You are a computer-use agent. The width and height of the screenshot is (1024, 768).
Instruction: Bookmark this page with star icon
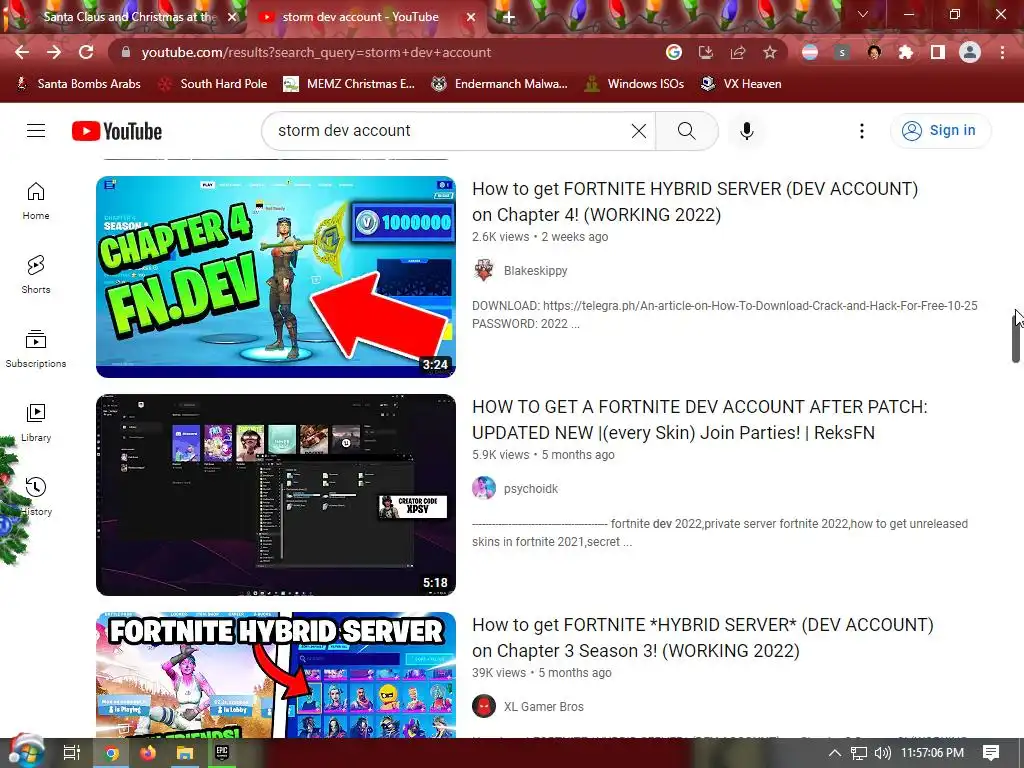(x=770, y=52)
